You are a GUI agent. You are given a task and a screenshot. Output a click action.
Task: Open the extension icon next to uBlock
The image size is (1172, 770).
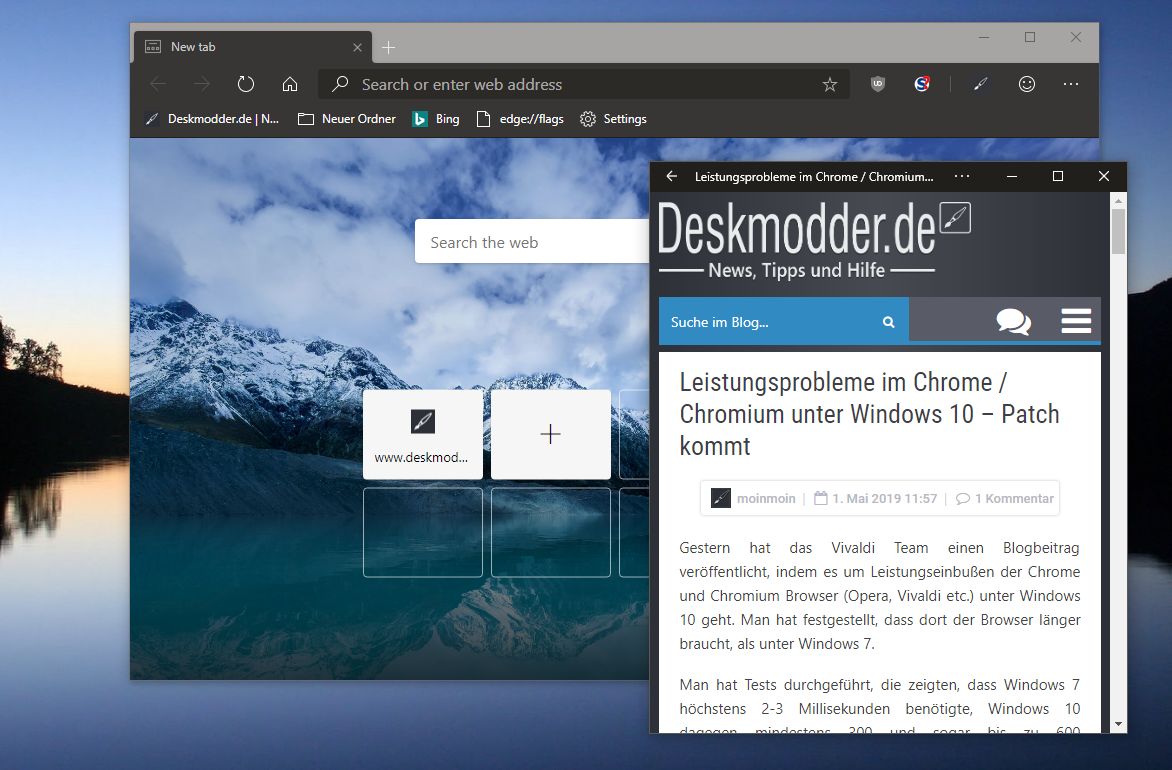[922, 84]
